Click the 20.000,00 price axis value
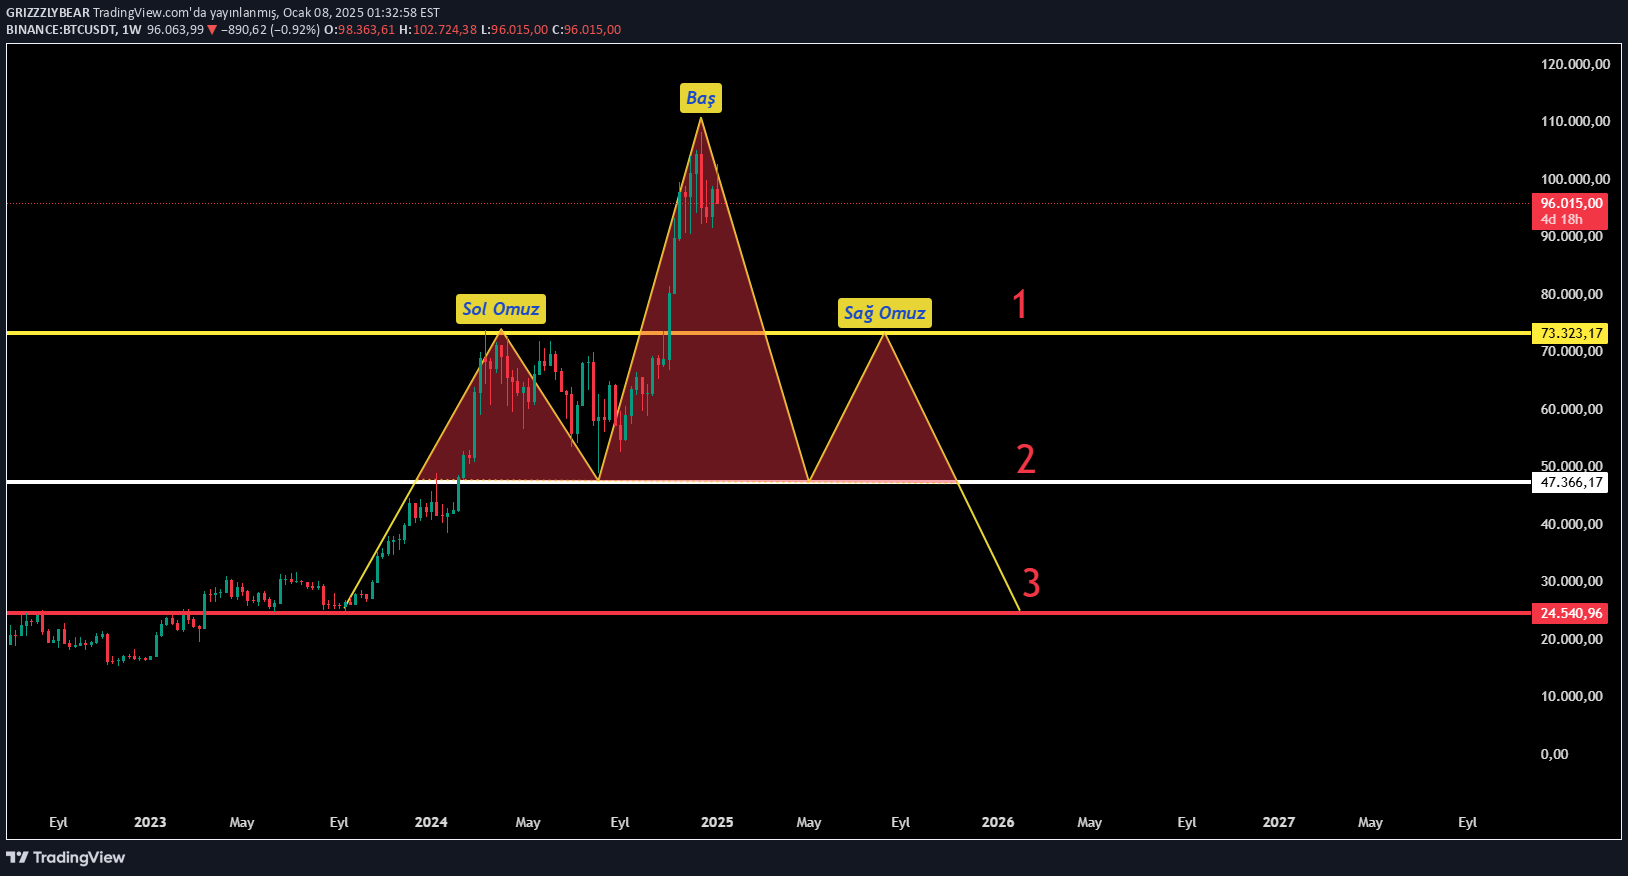Screen dimensions: 1628x876 click(x=1572, y=639)
